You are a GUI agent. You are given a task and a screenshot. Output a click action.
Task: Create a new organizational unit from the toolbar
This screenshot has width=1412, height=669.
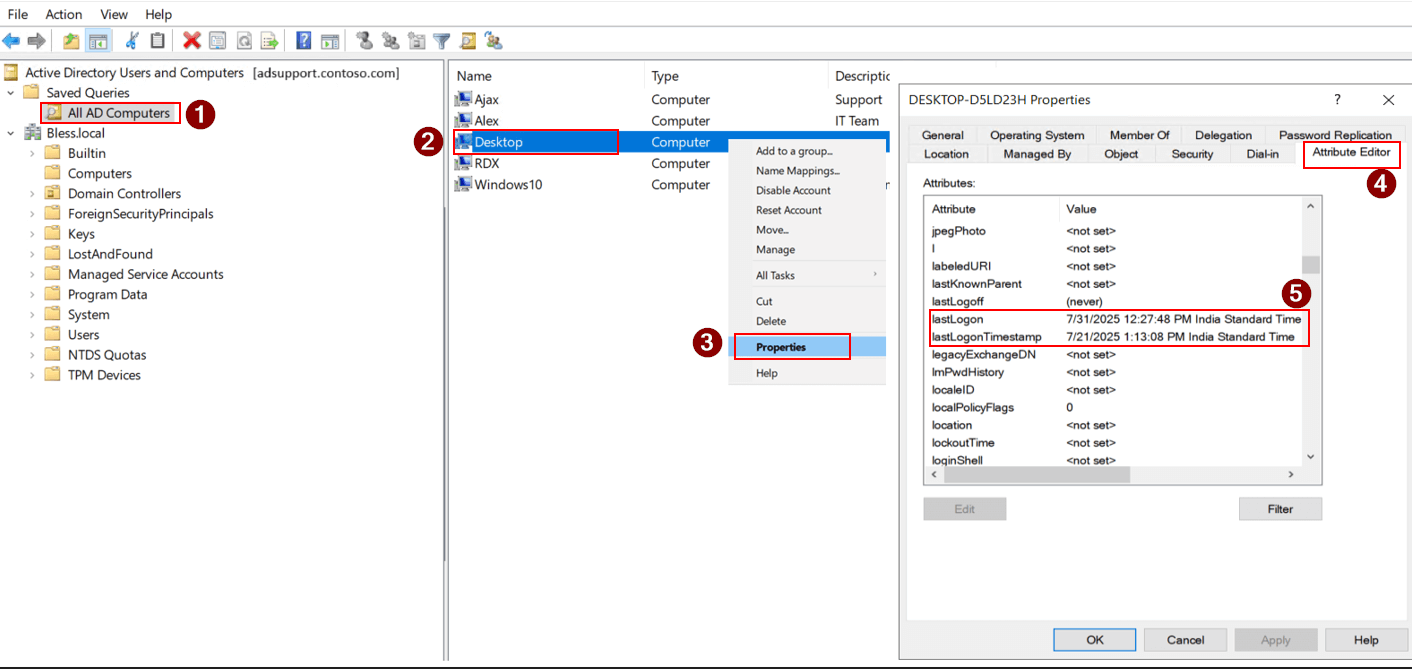[416, 40]
